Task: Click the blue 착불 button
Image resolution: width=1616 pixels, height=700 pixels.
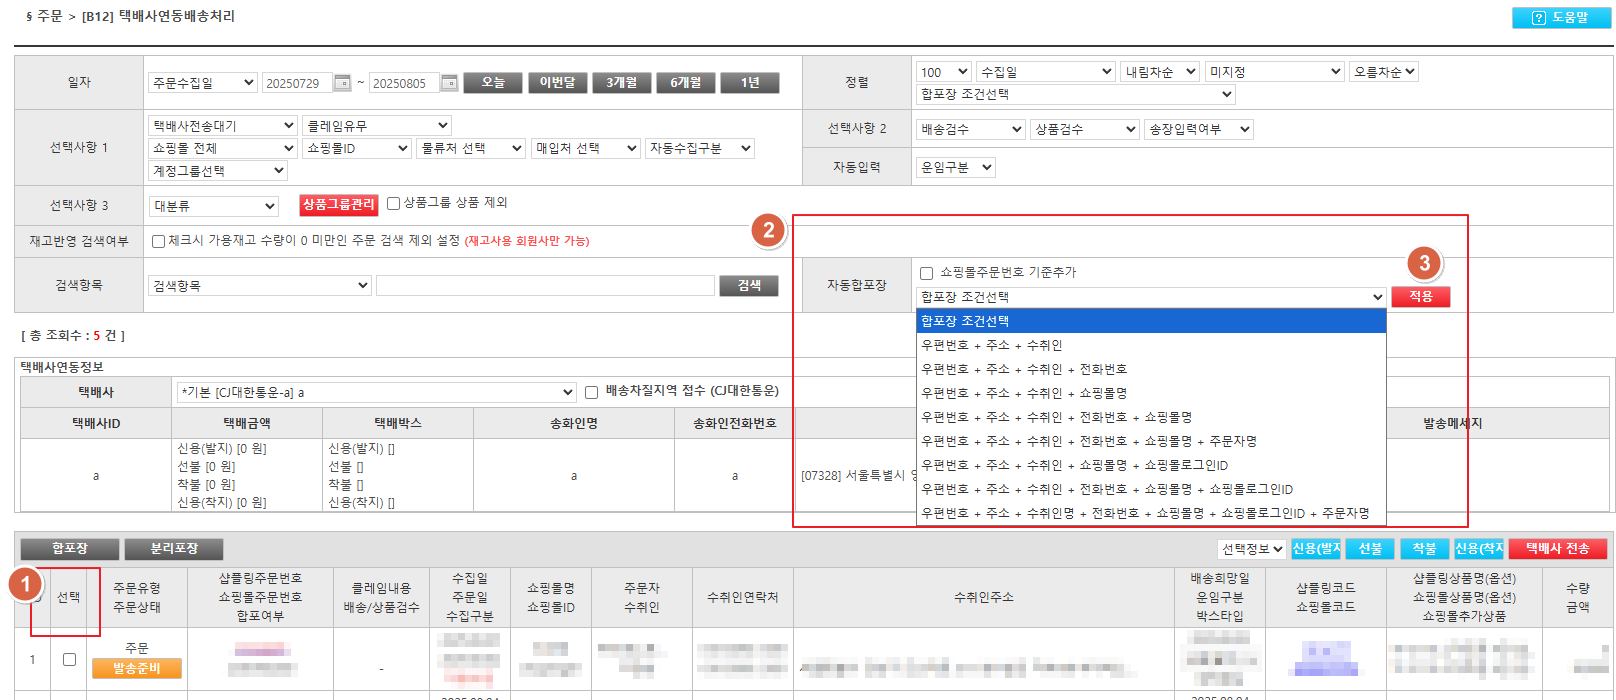Action: [x=1424, y=549]
